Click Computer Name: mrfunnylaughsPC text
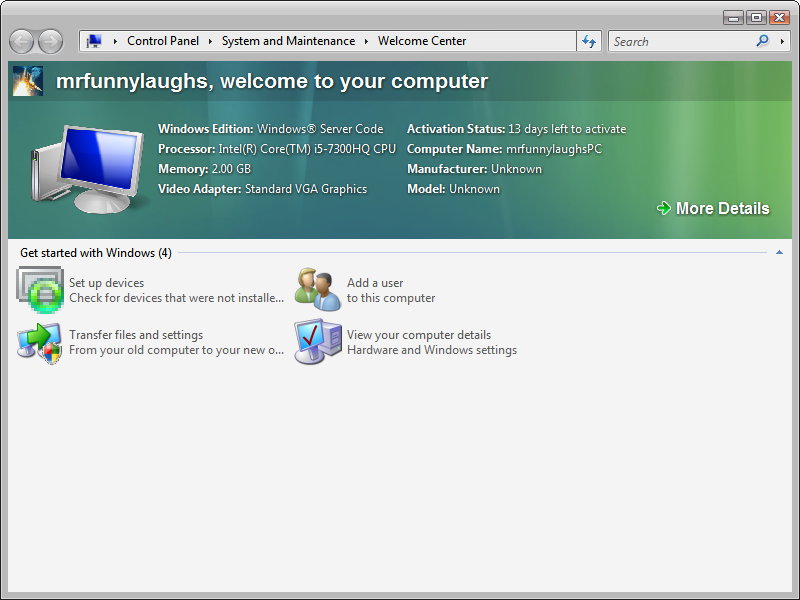 (504, 148)
